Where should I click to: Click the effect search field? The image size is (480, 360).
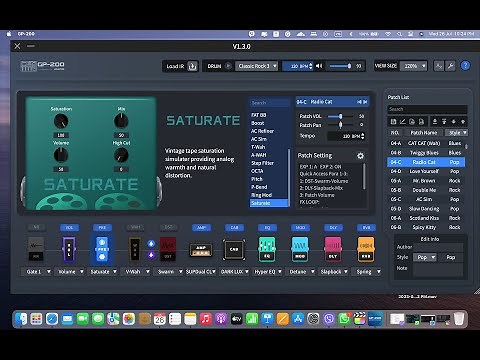269,103
